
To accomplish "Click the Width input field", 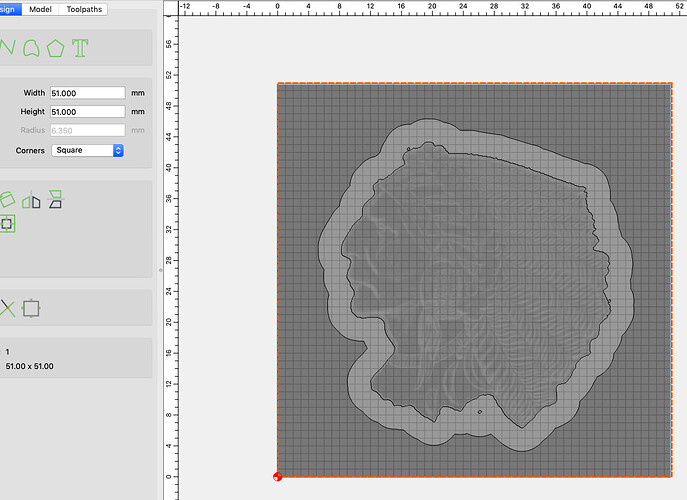I will [87, 93].
